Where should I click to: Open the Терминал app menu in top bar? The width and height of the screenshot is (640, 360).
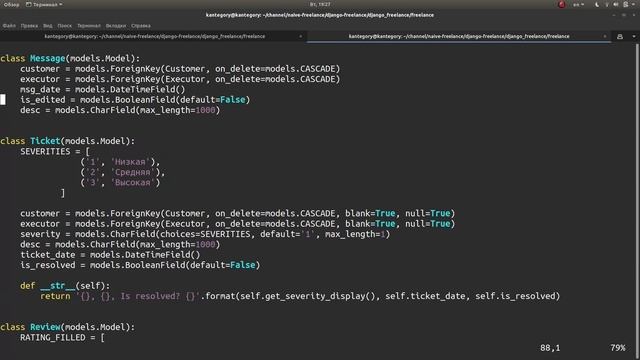click(44, 4)
